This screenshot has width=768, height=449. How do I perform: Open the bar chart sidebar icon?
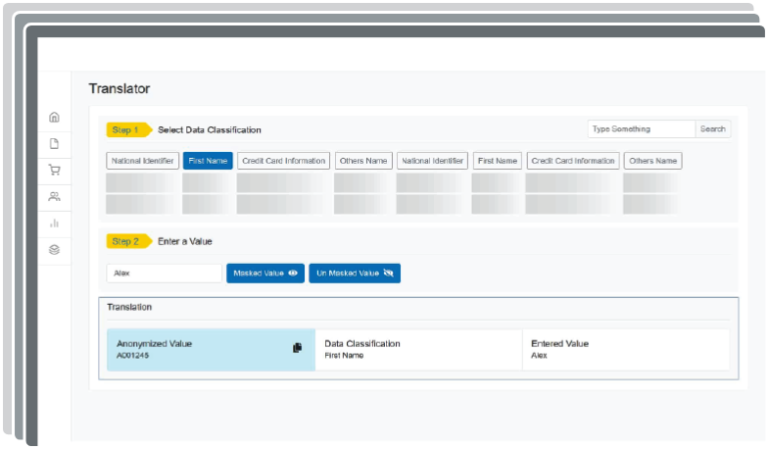point(54,223)
